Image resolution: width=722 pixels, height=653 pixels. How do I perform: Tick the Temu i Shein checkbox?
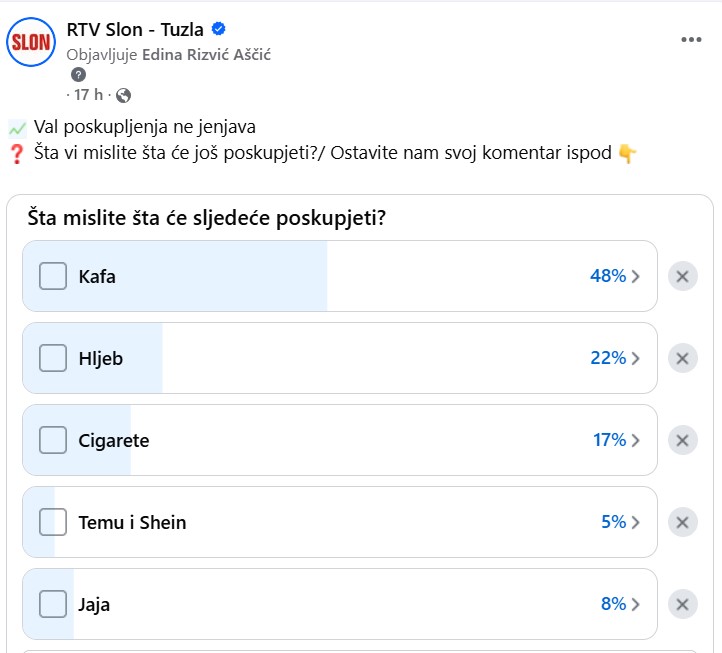[53, 522]
